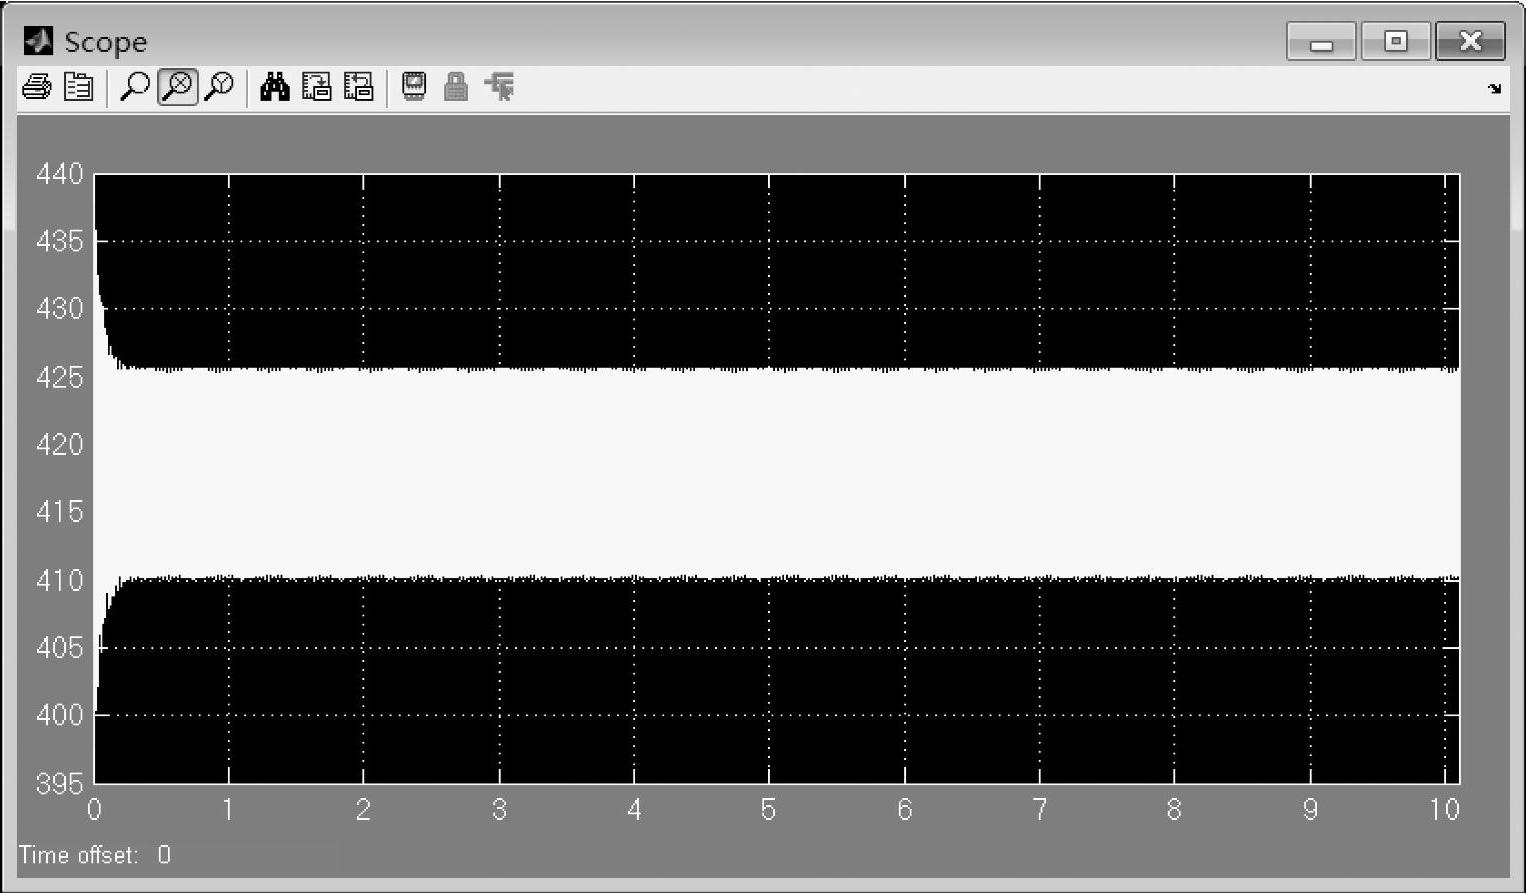
Task: Click the y-axis label 430
Action: (x=59, y=309)
